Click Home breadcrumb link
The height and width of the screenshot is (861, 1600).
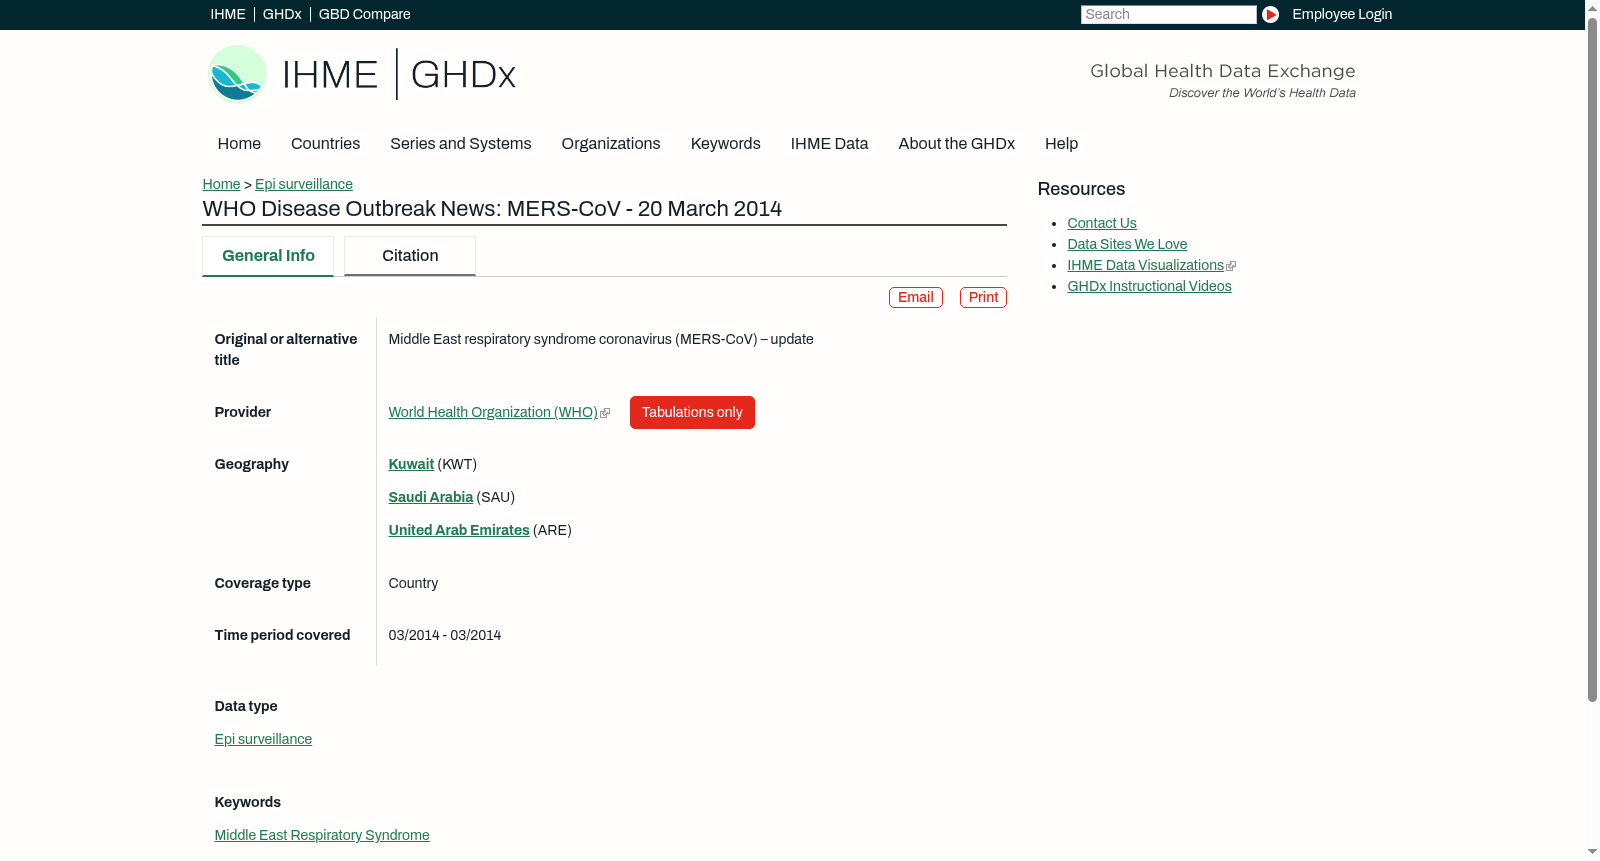[221, 184]
